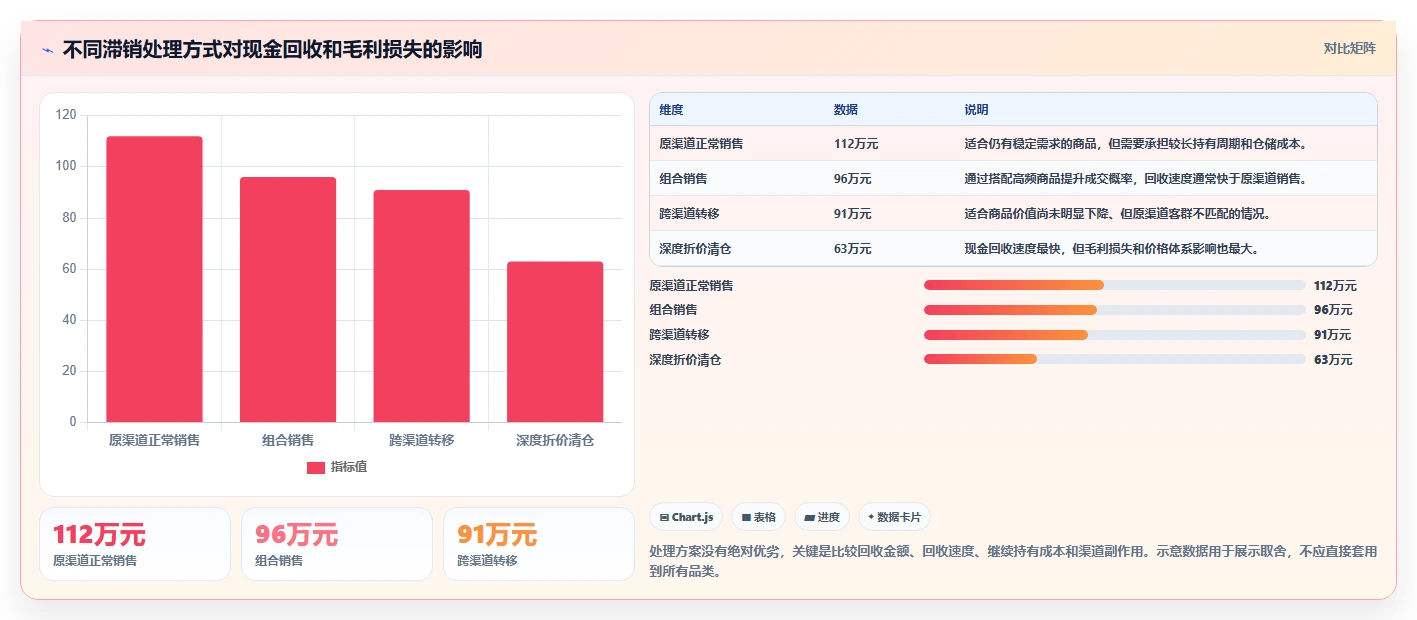
Task: Click the description starting 适合仍有稳定需求的商品
Action: pos(1135,144)
